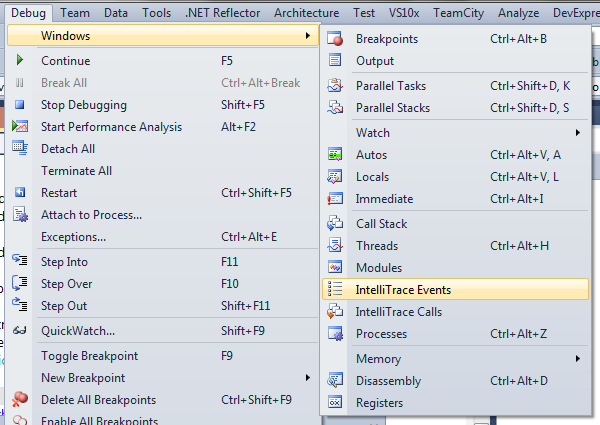
Task: Click the IntelliTrace Events icon
Action: [336, 290]
